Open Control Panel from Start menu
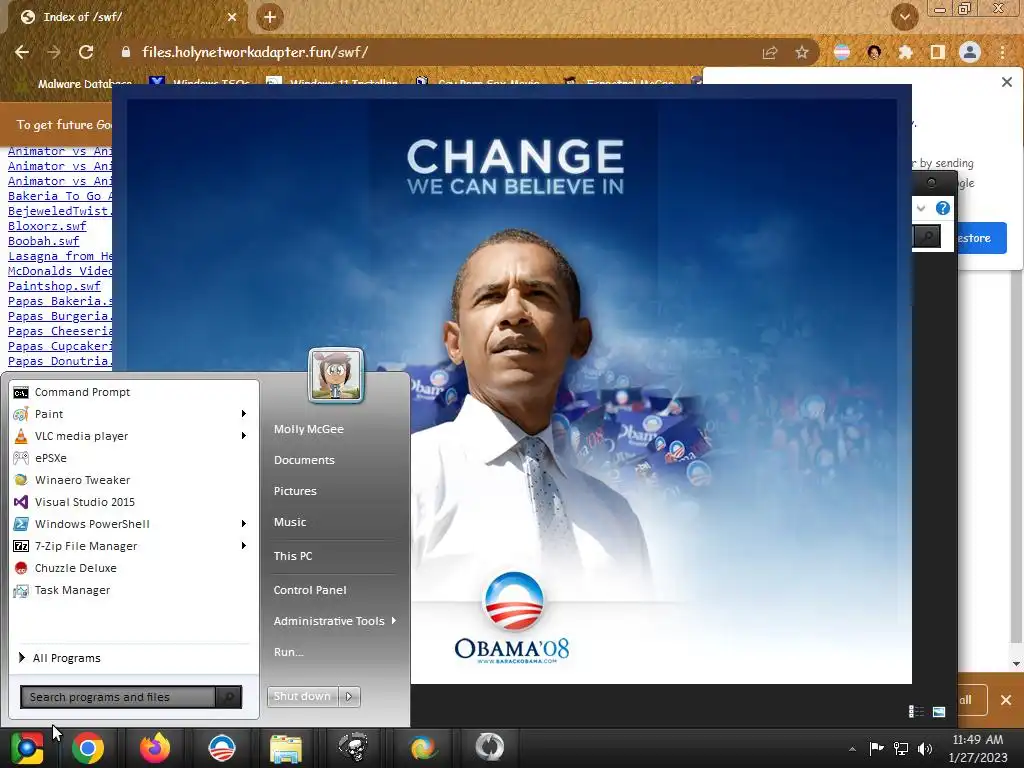 tap(310, 590)
